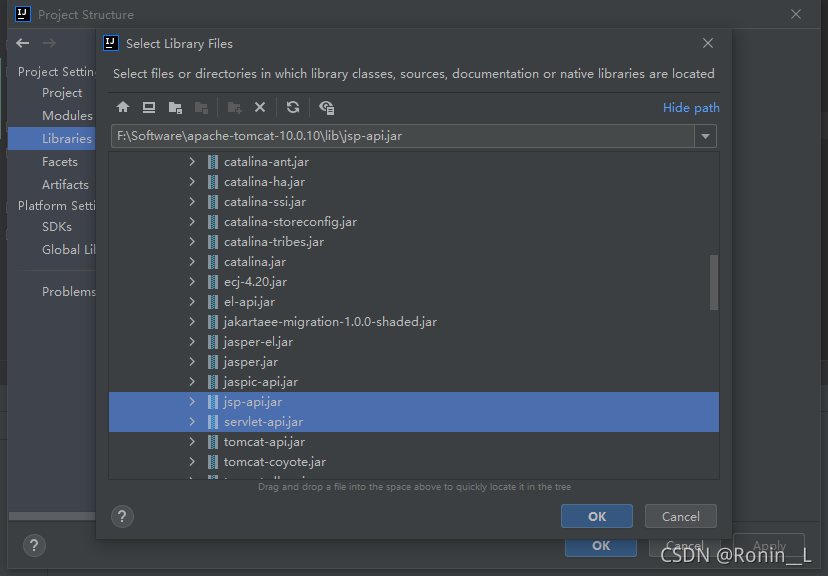Click into the library path field

coord(402,136)
